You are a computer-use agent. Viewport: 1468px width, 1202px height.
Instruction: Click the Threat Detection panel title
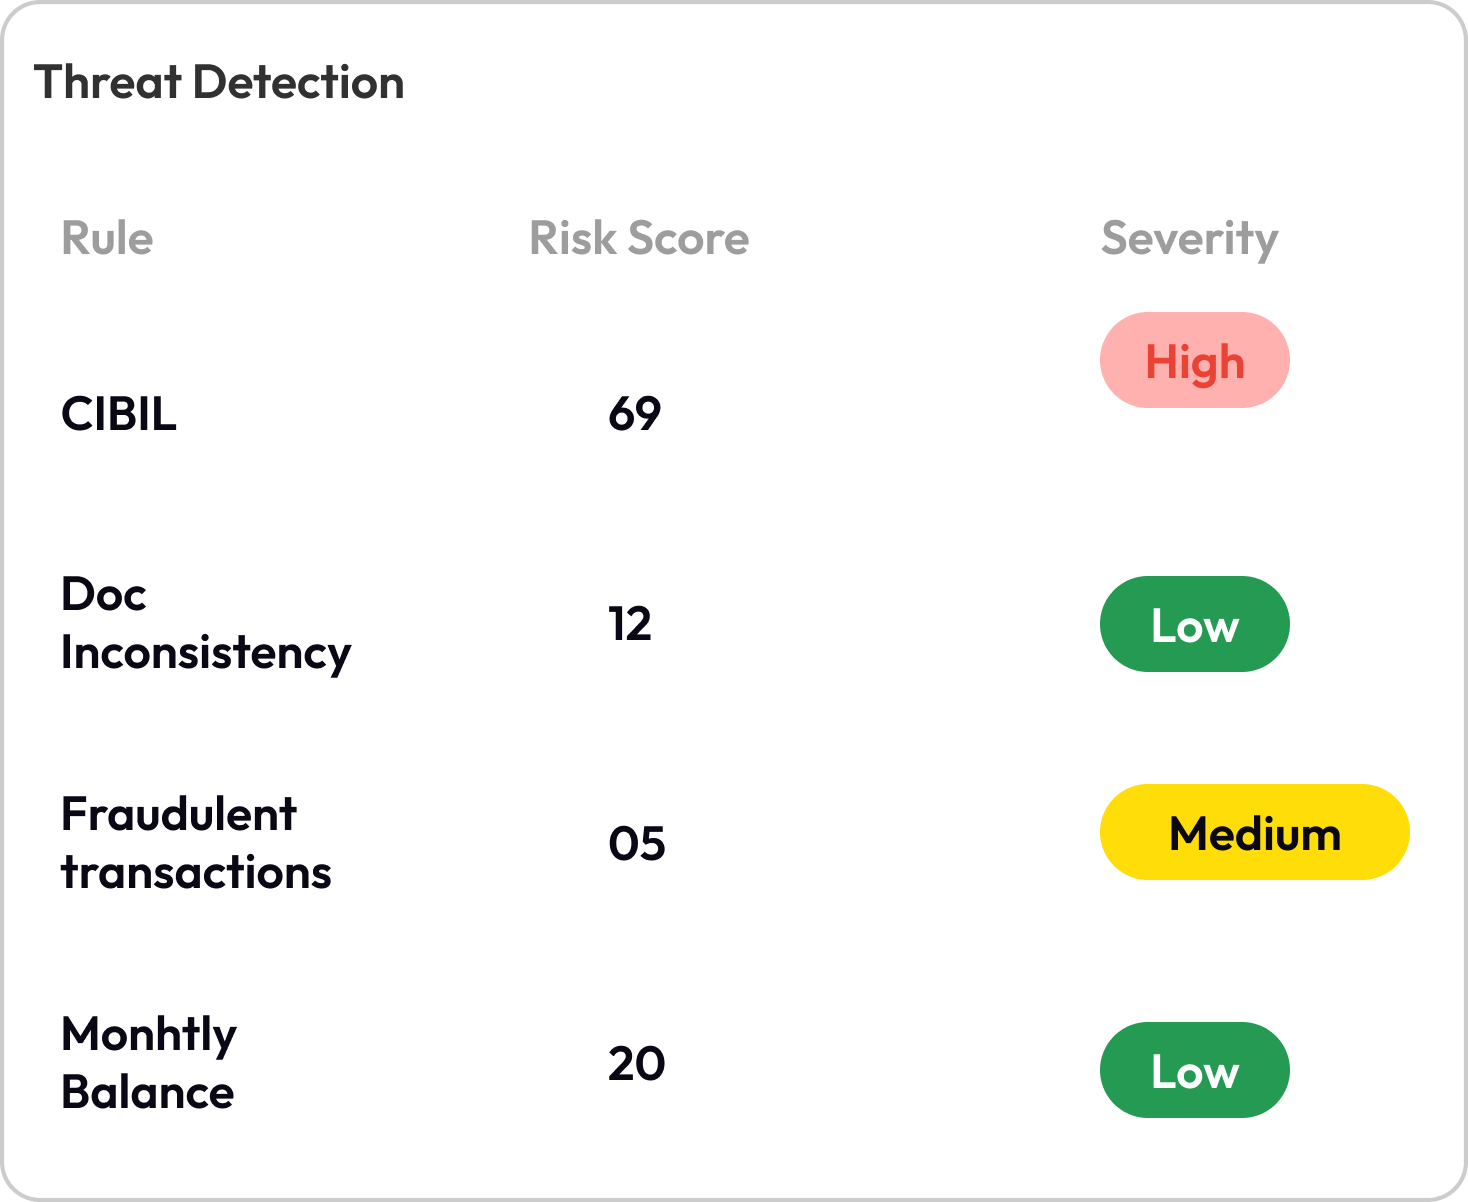point(219,83)
